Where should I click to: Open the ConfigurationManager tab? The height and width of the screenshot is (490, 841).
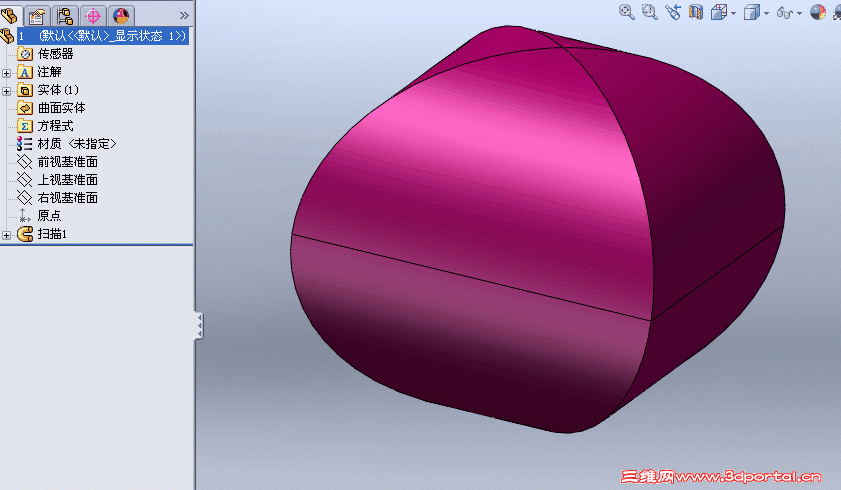(x=65, y=16)
